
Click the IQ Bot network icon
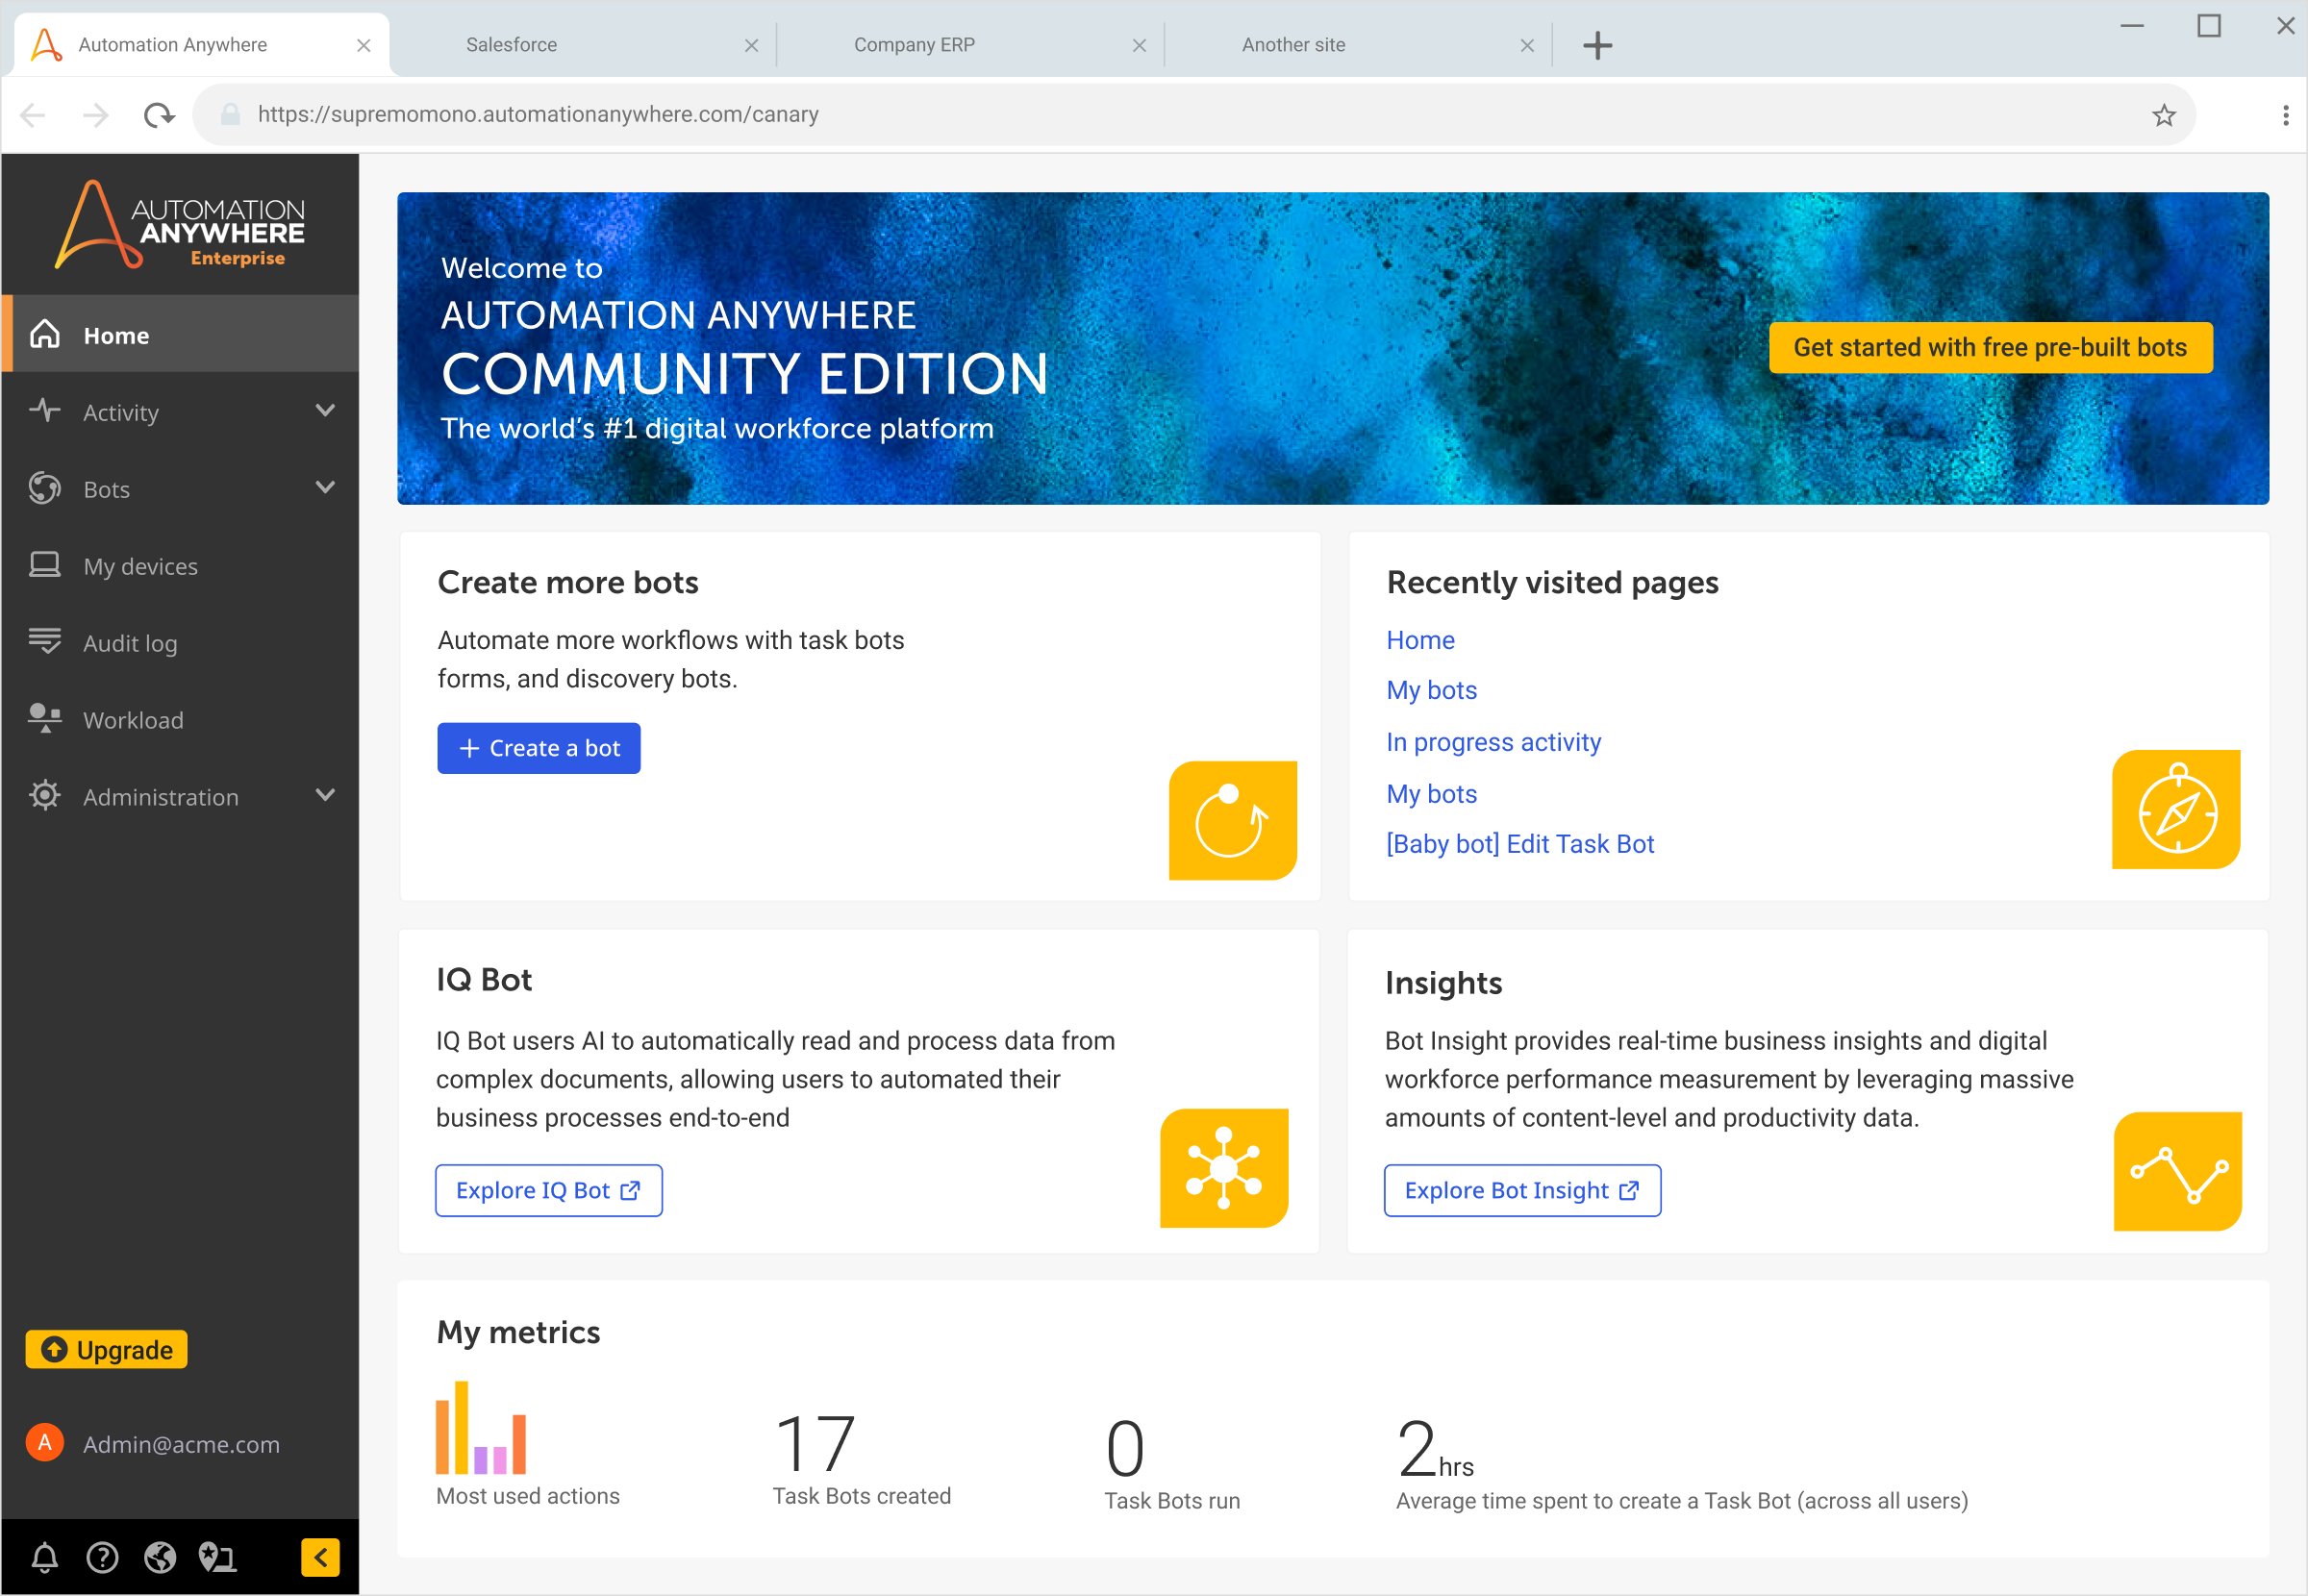(x=1223, y=1167)
